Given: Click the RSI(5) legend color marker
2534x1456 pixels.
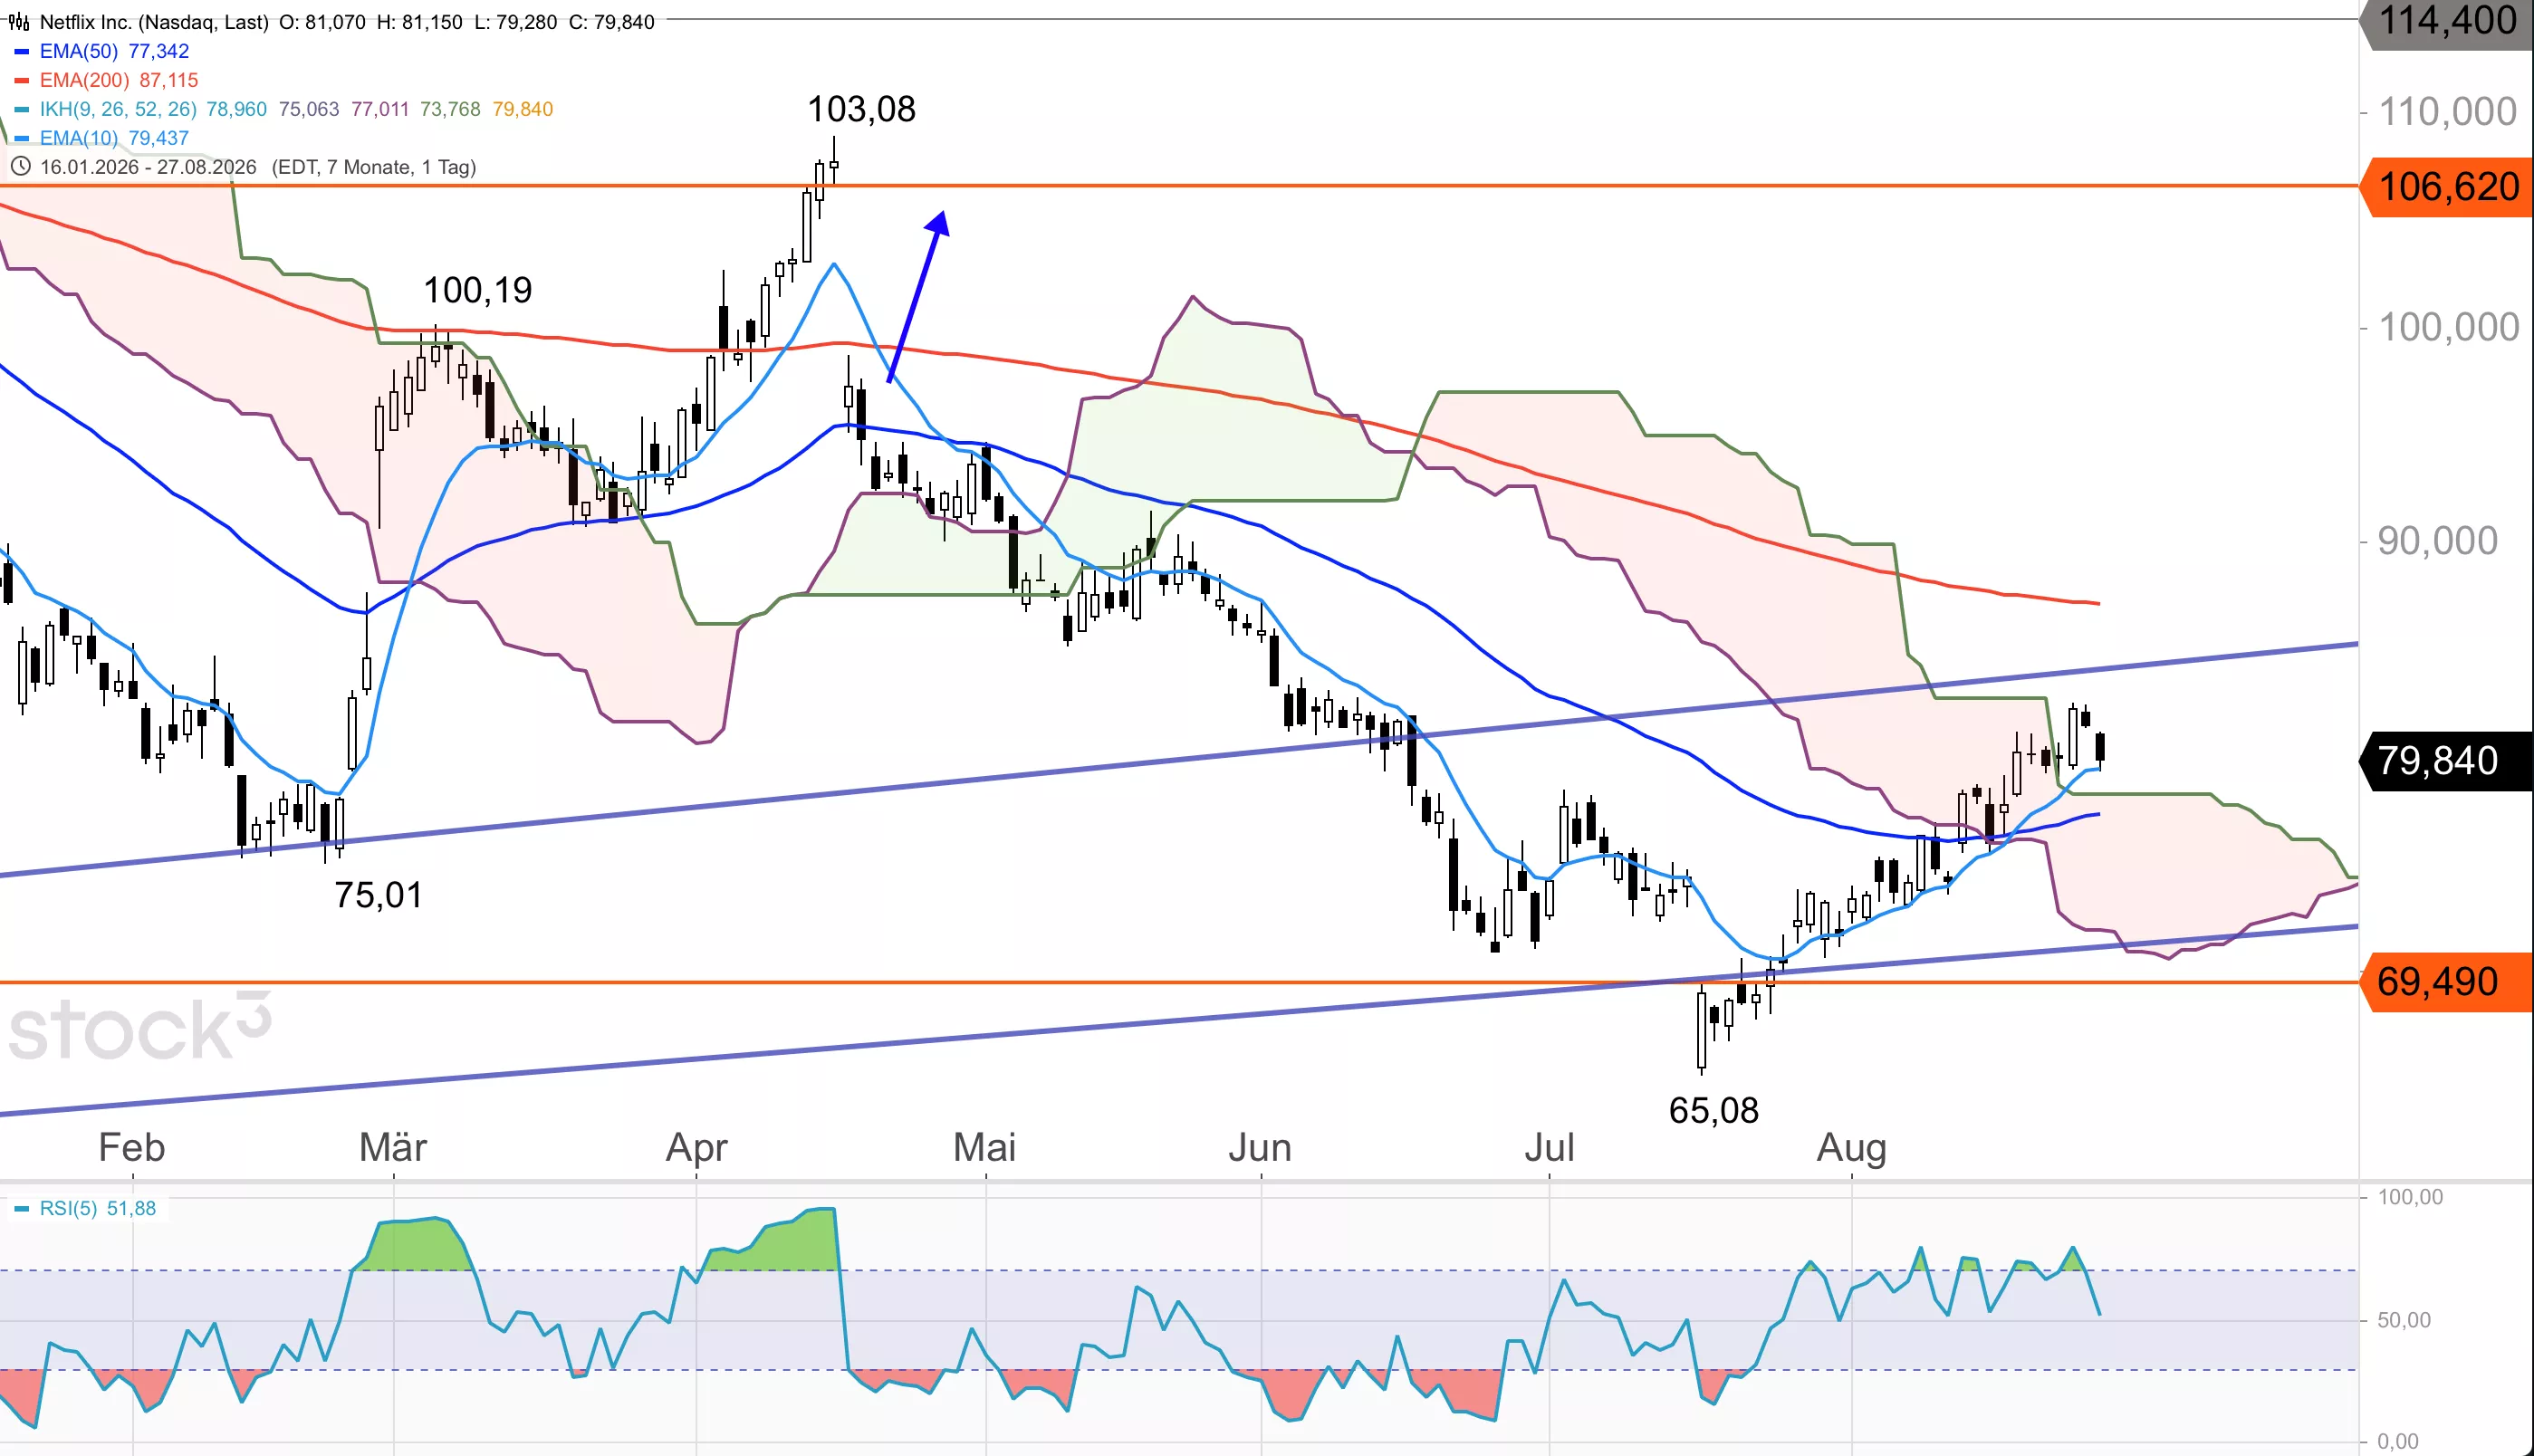Looking at the screenshot, I should coord(22,1209).
